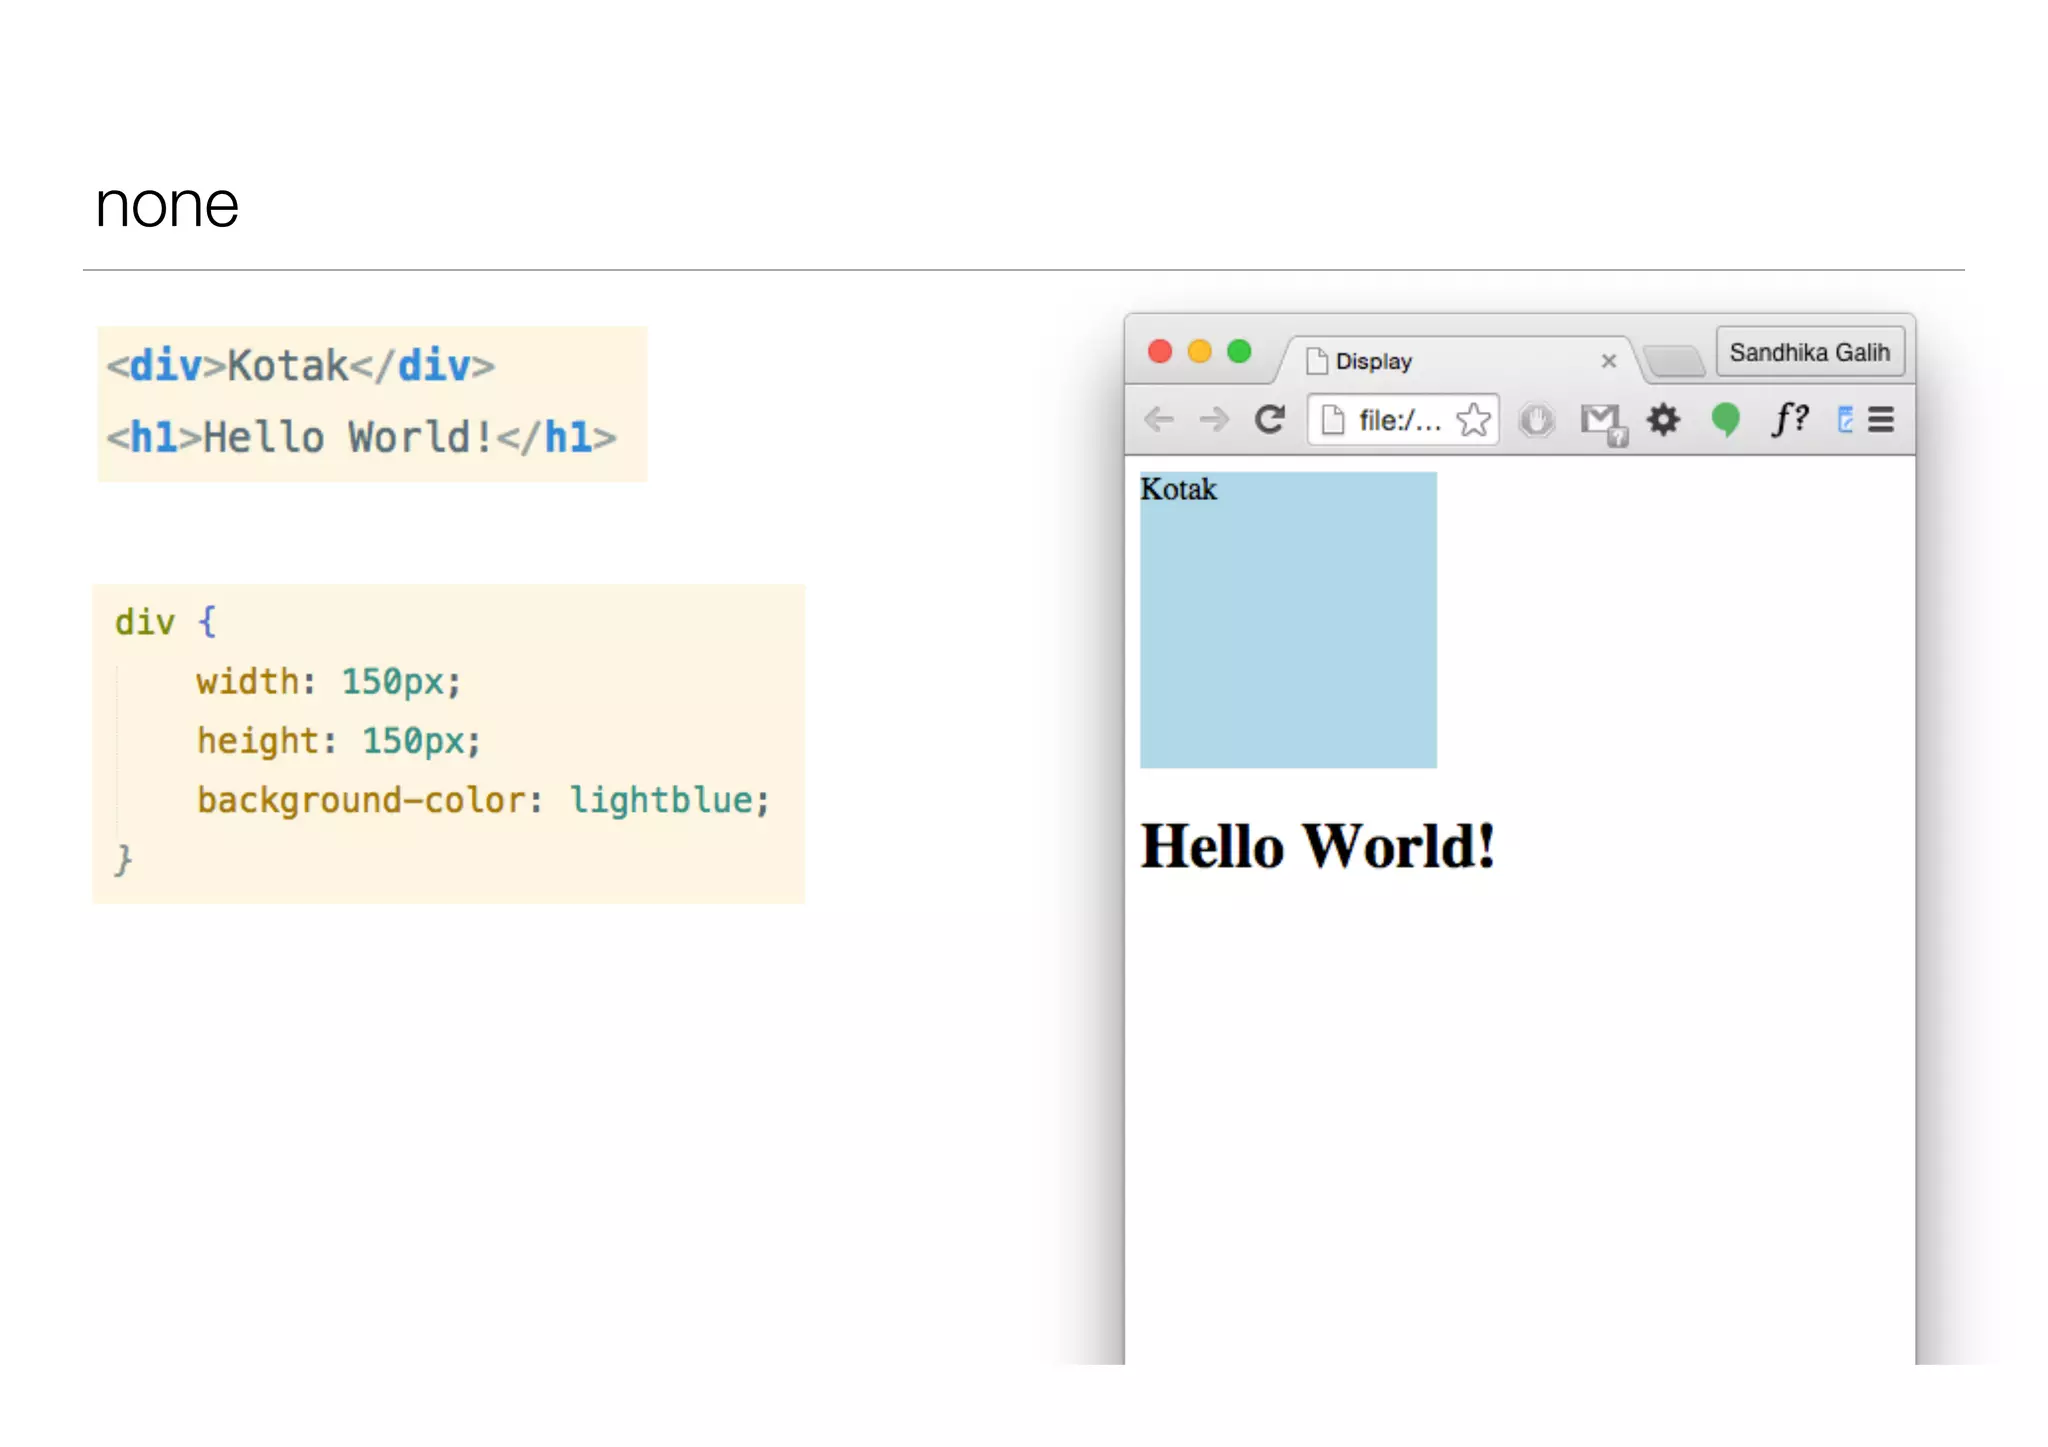Open the Chrome hamburger menu
2048x1447 pixels.
click(x=1881, y=420)
